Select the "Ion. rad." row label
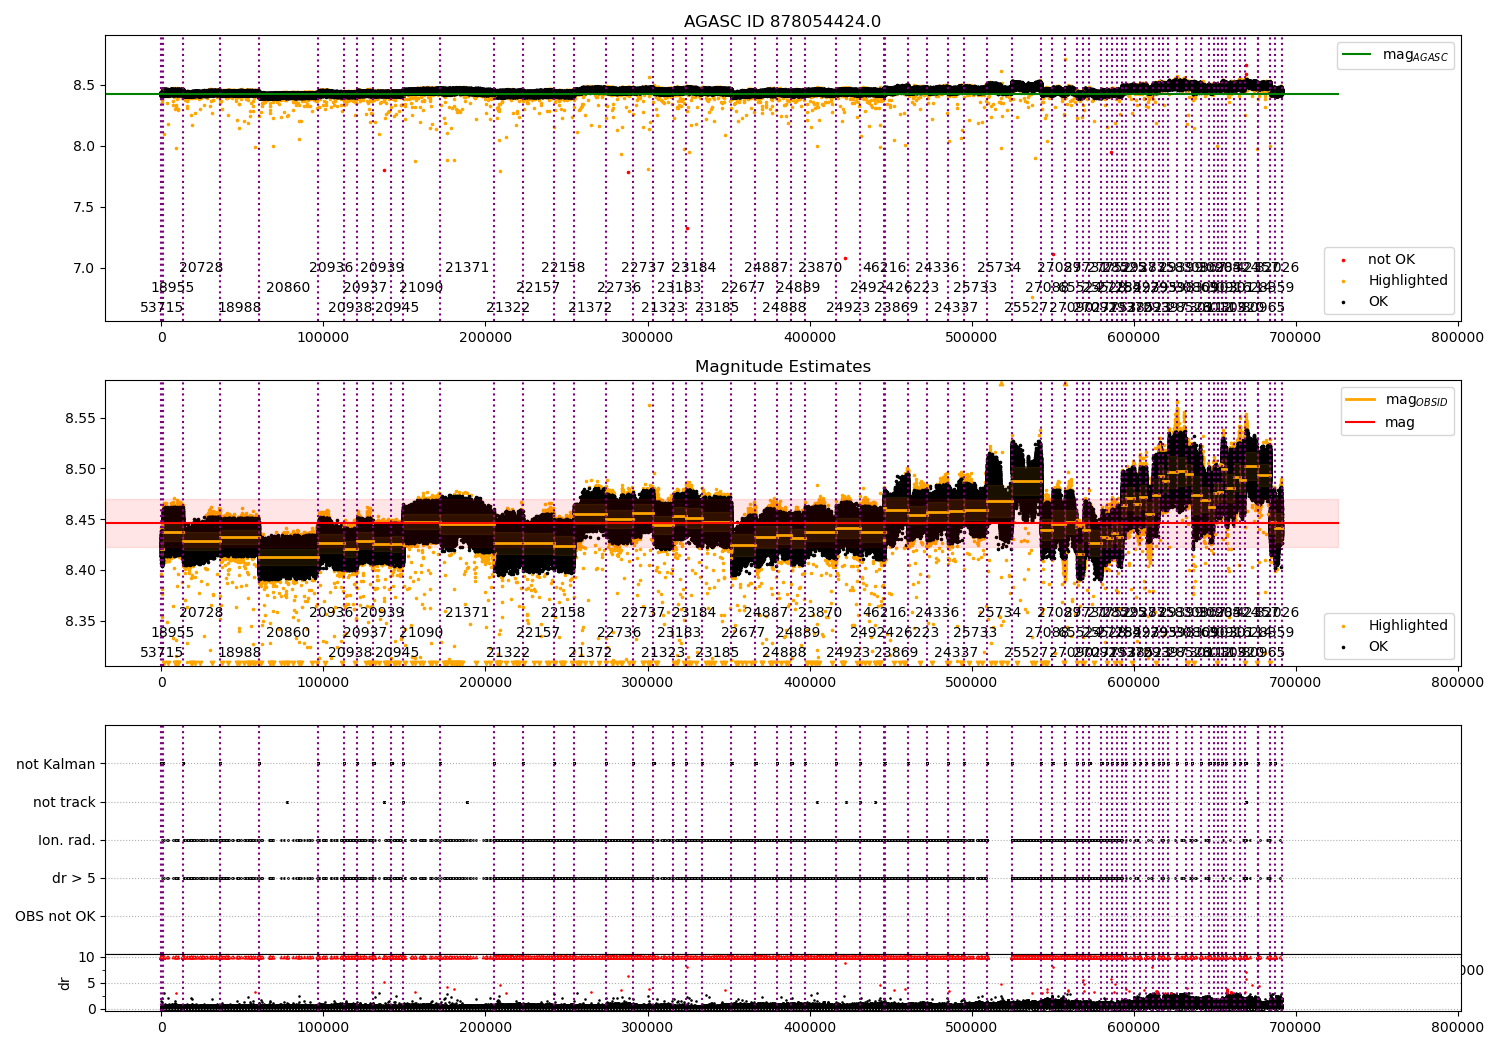Screen dimensions: 1500x1050 coord(67,840)
